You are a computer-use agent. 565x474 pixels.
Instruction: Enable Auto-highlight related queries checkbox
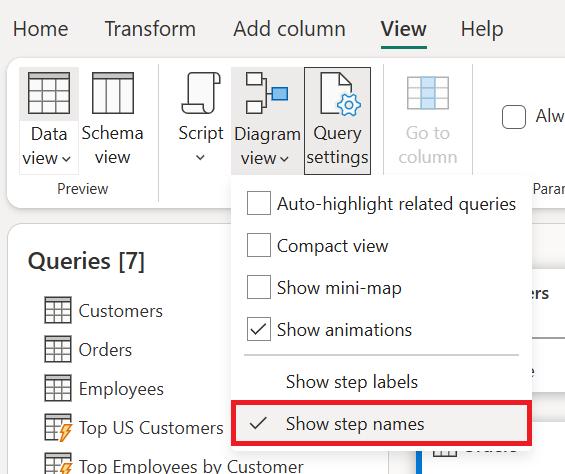pos(259,203)
